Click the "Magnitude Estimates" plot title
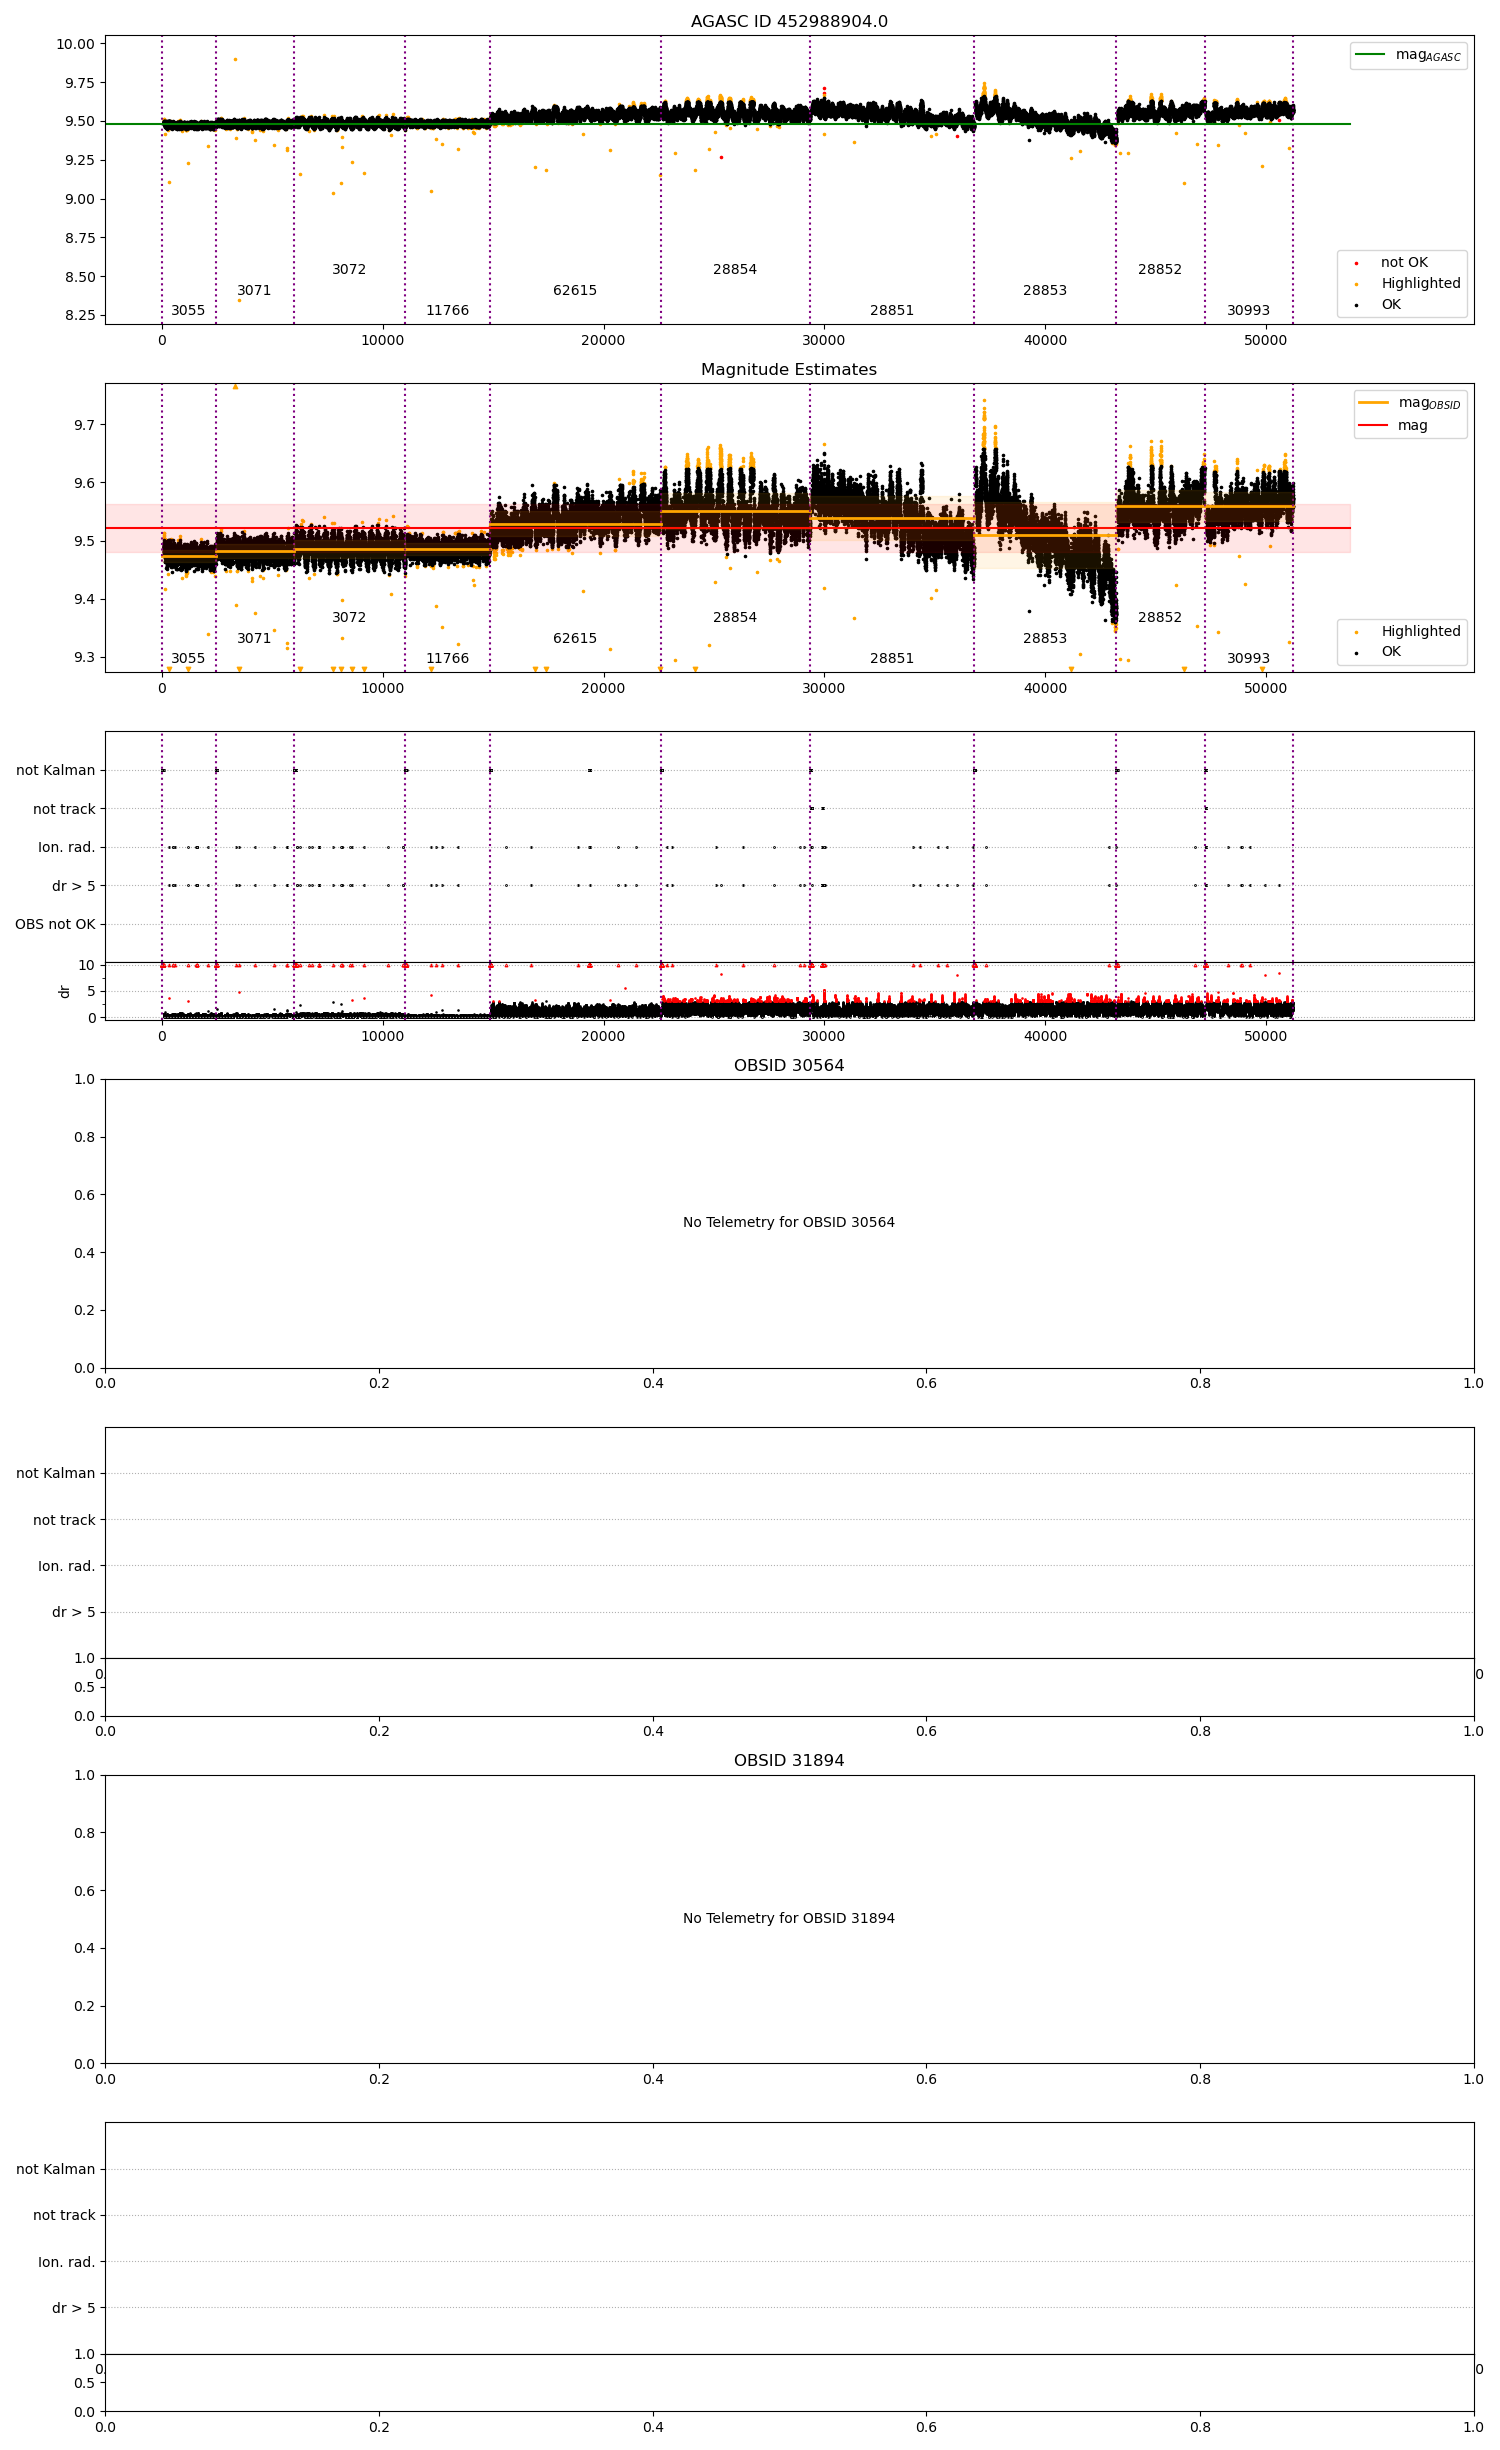The width and height of the screenshot is (1500, 2450). (x=789, y=370)
